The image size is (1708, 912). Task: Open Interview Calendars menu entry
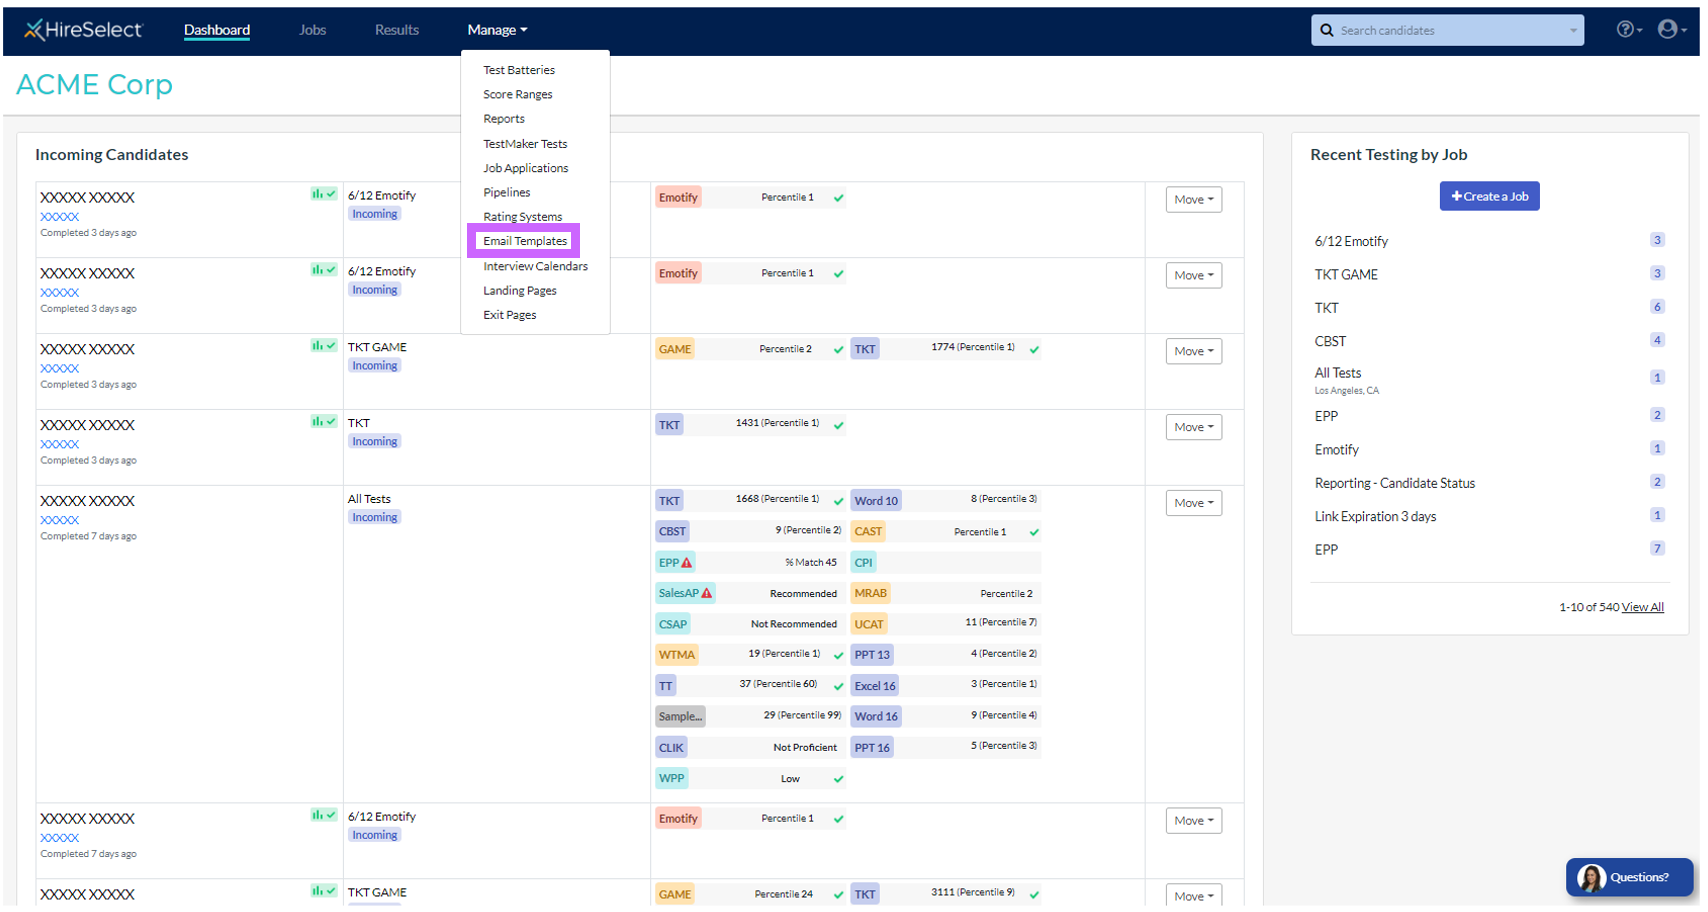coord(536,266)
